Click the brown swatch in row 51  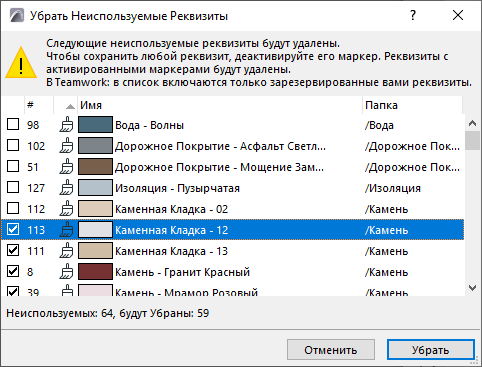[x=95, y=167]
